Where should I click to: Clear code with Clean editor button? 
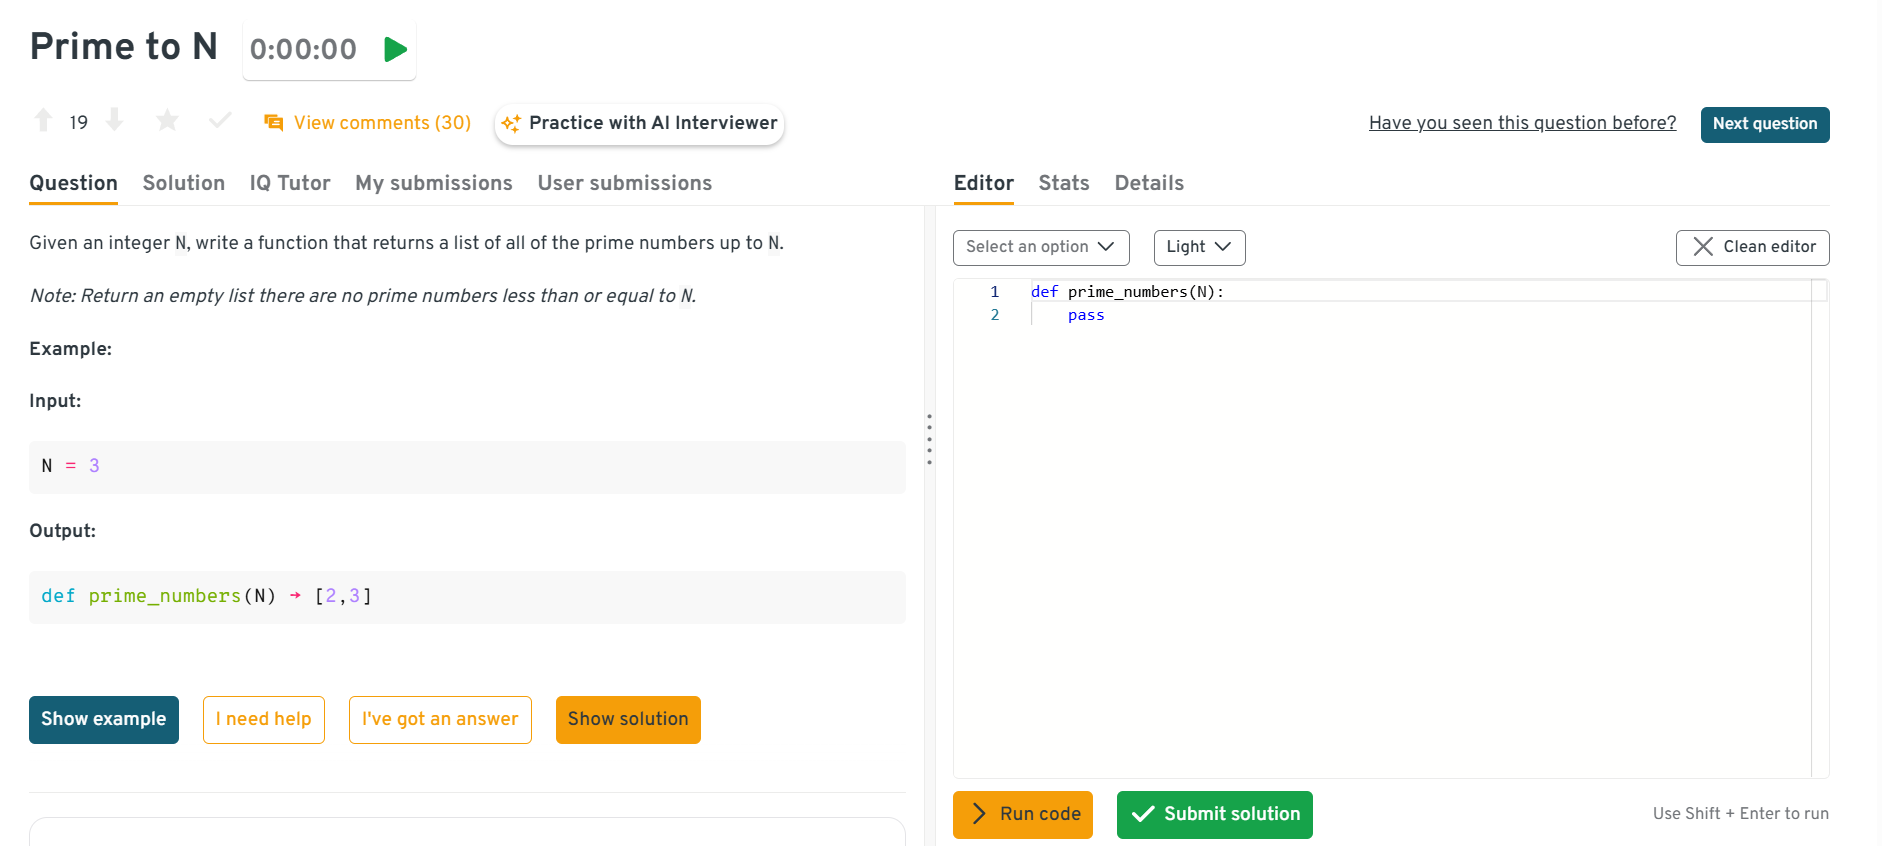(1752, 247)
